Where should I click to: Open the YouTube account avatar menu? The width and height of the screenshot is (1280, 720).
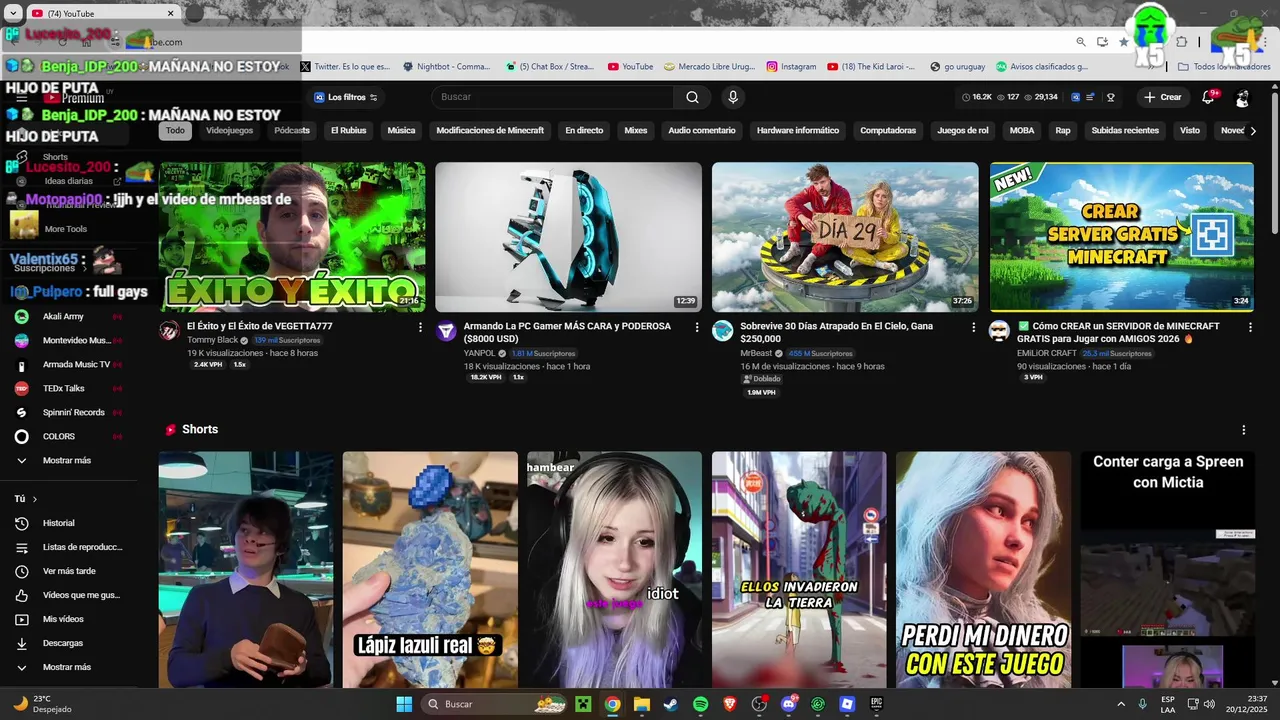coord(1242,97)
